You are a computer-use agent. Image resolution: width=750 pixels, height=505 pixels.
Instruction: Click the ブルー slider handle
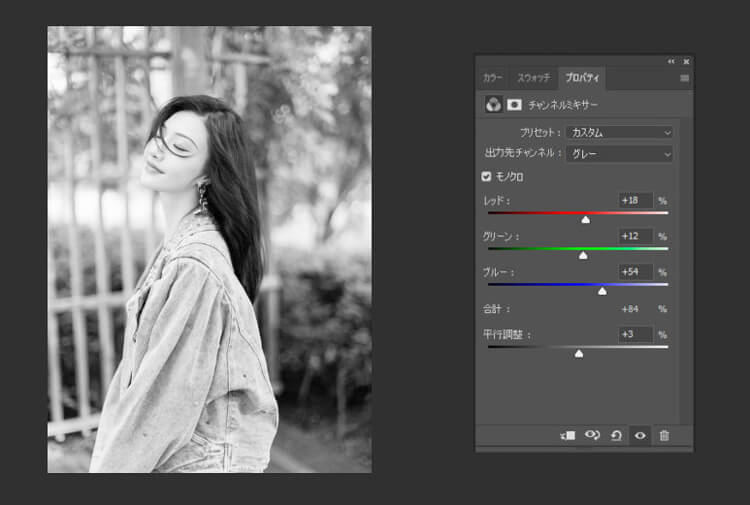(602, 291)
